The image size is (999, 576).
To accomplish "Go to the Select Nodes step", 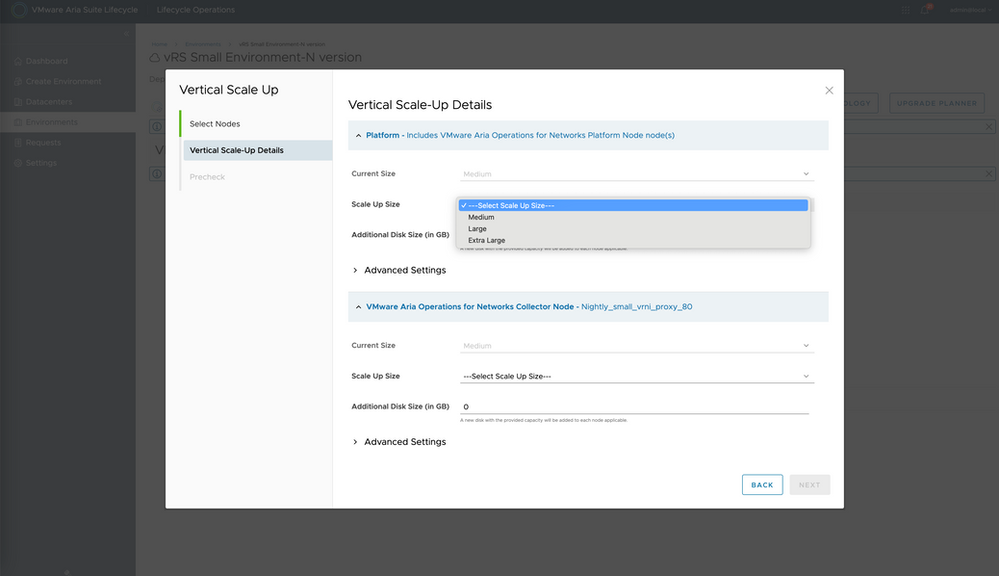I will click(x=215, y=124).
